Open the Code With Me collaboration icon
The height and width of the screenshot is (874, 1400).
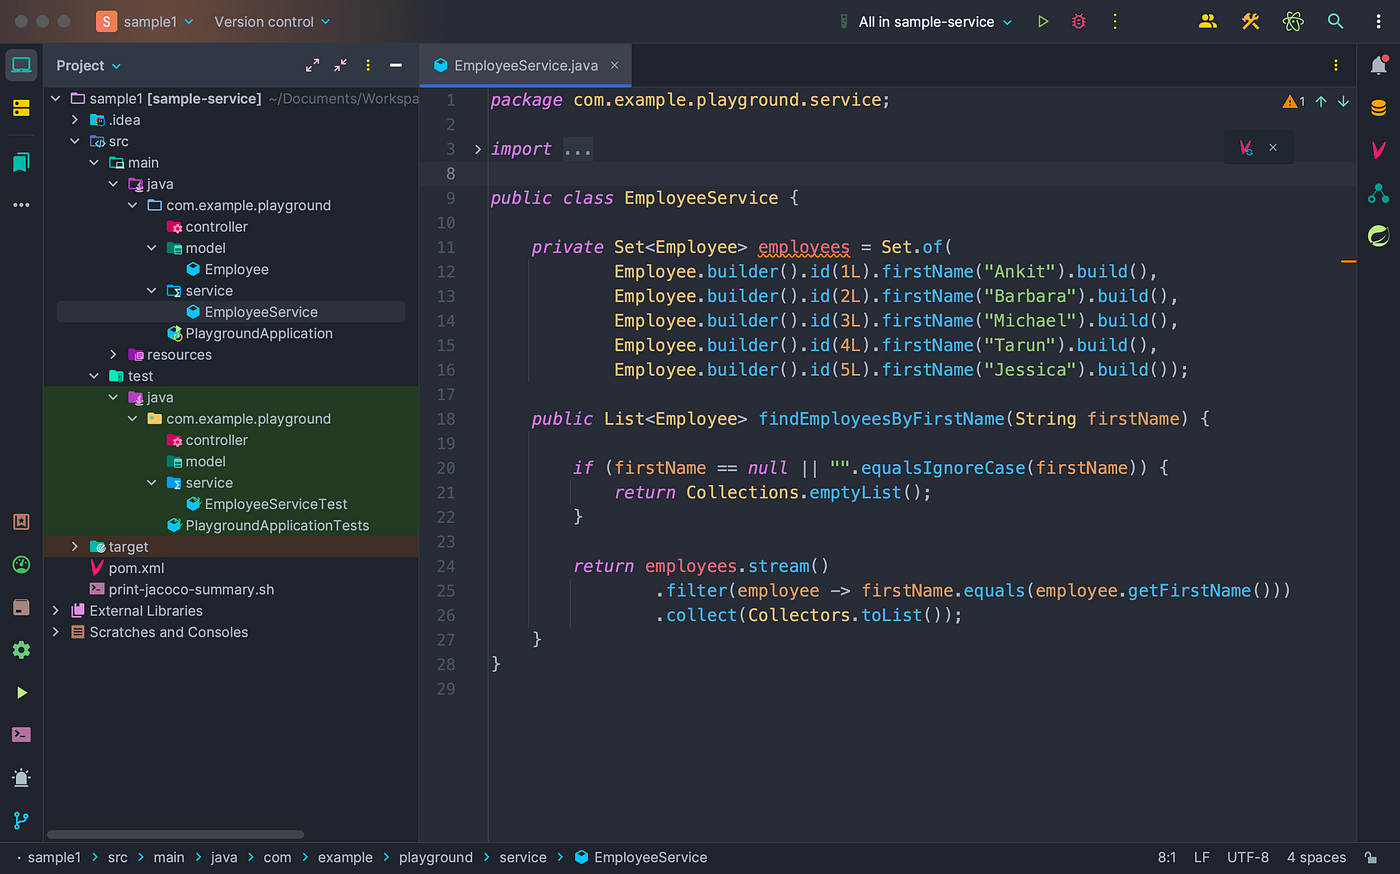point(1207,21)
